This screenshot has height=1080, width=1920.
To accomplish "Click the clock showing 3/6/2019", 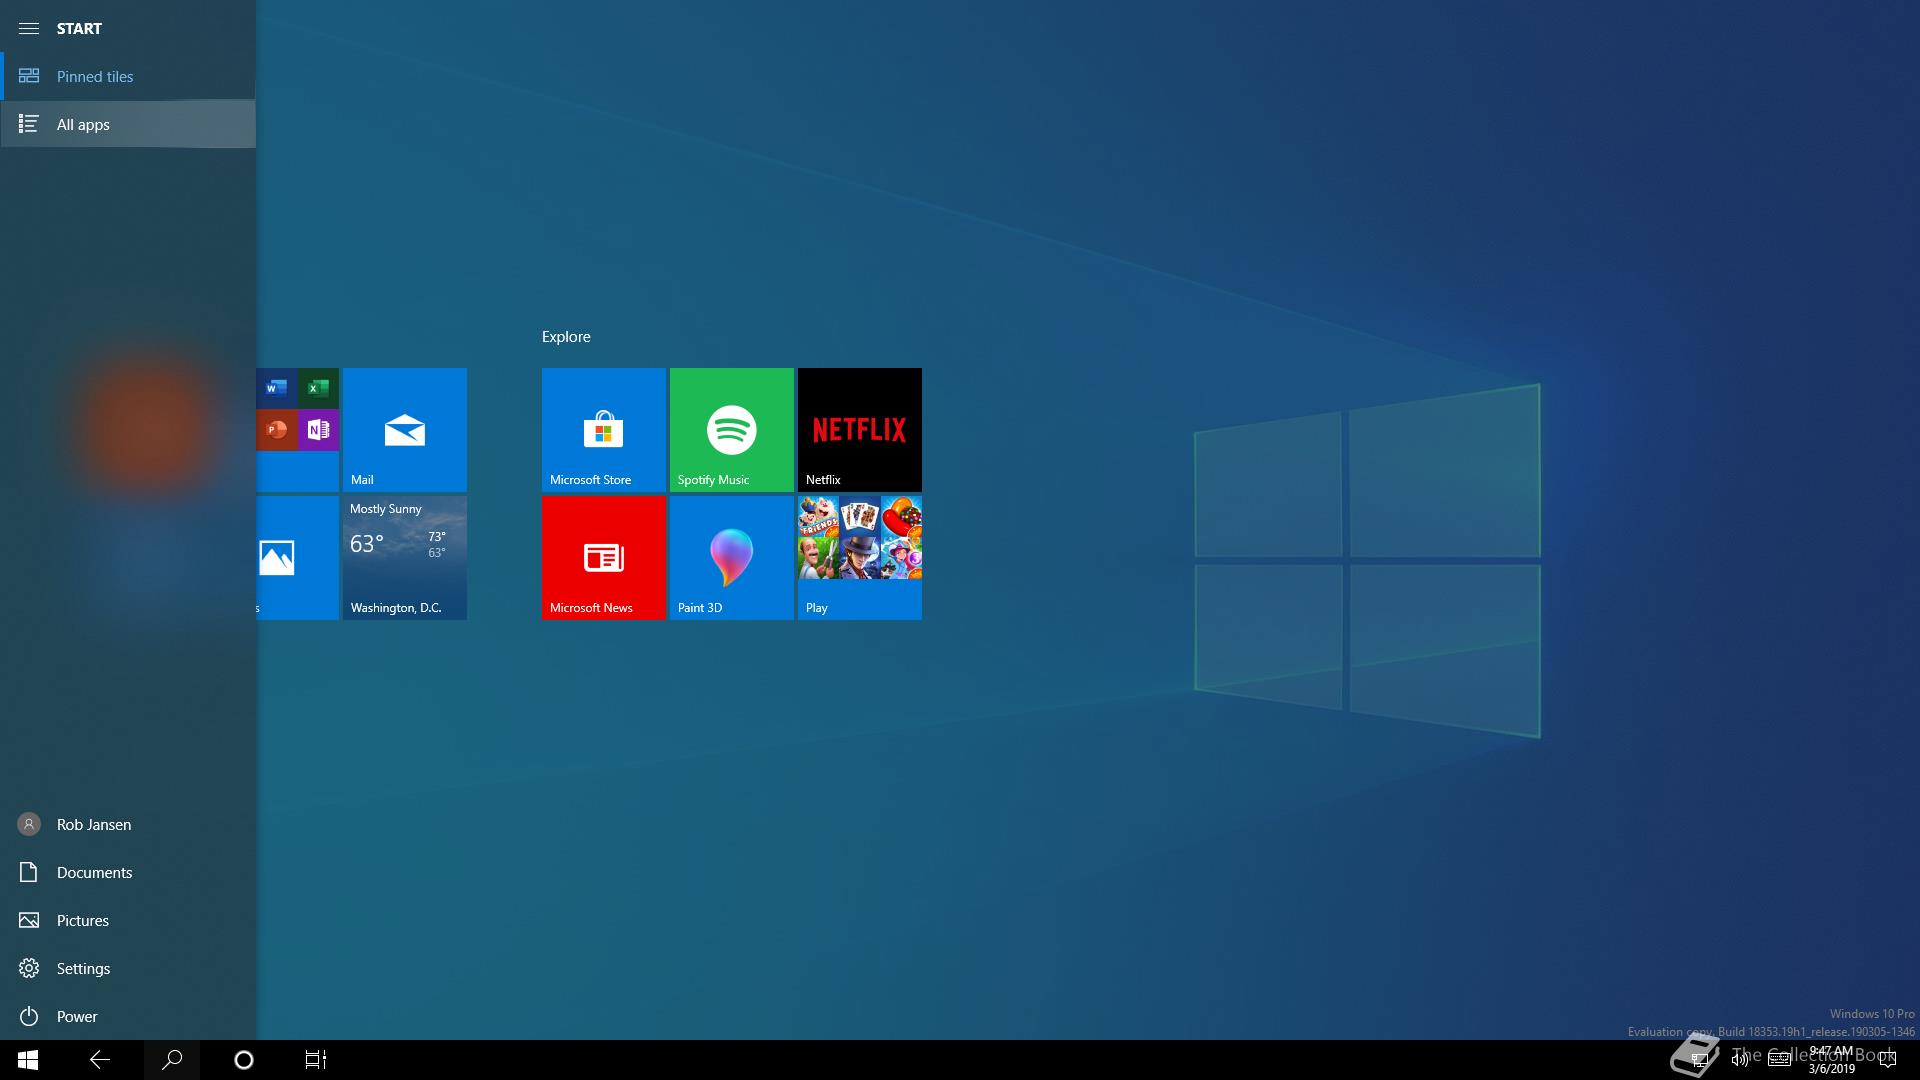I will pos(1831,1060).
